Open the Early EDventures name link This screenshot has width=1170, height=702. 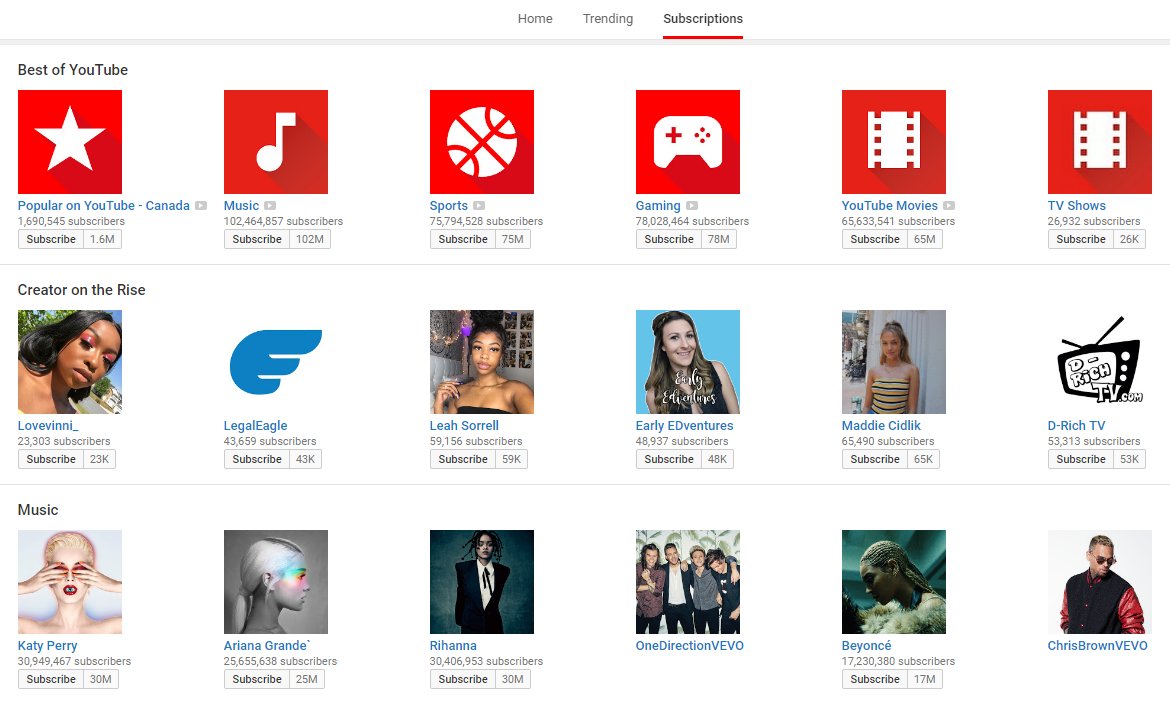(x=684, y=426)
